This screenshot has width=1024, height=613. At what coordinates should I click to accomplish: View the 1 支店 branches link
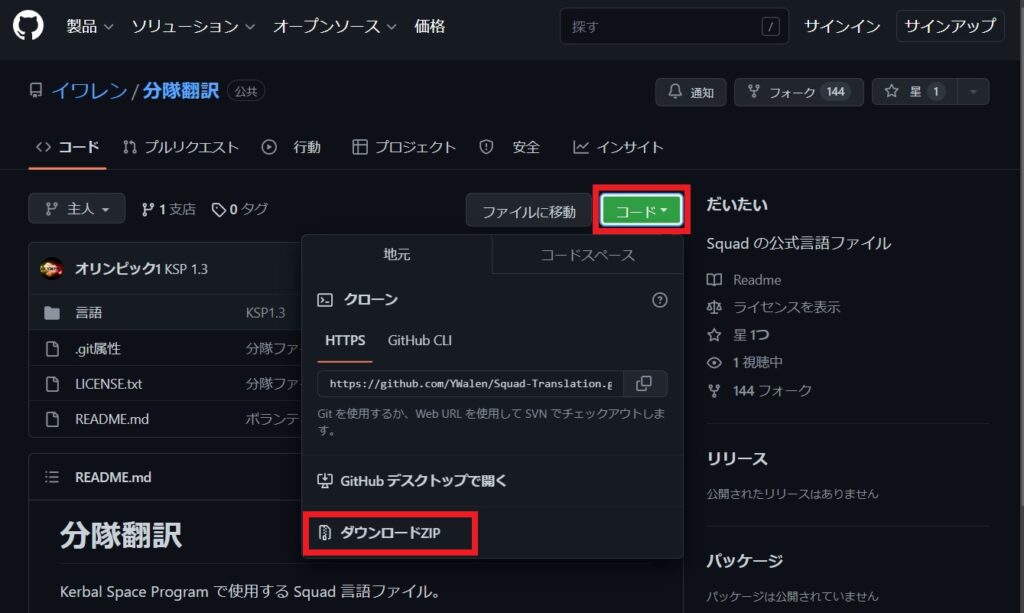pos(168,209)
